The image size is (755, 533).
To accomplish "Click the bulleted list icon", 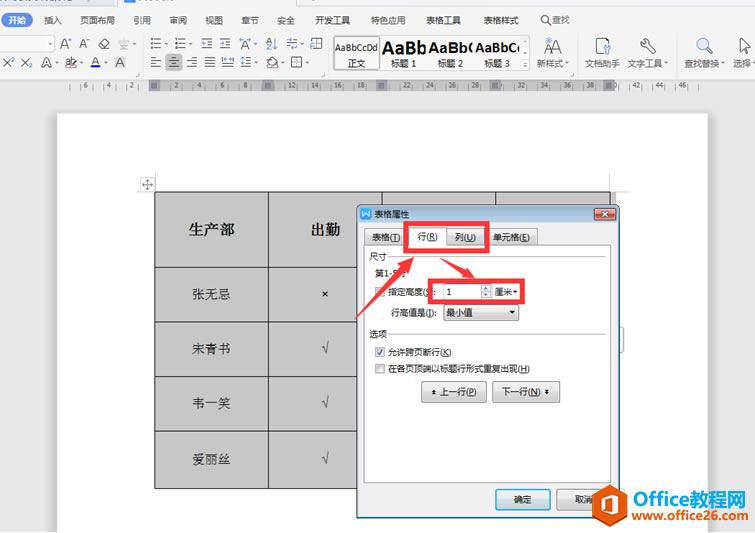I will tap(156, 44).
